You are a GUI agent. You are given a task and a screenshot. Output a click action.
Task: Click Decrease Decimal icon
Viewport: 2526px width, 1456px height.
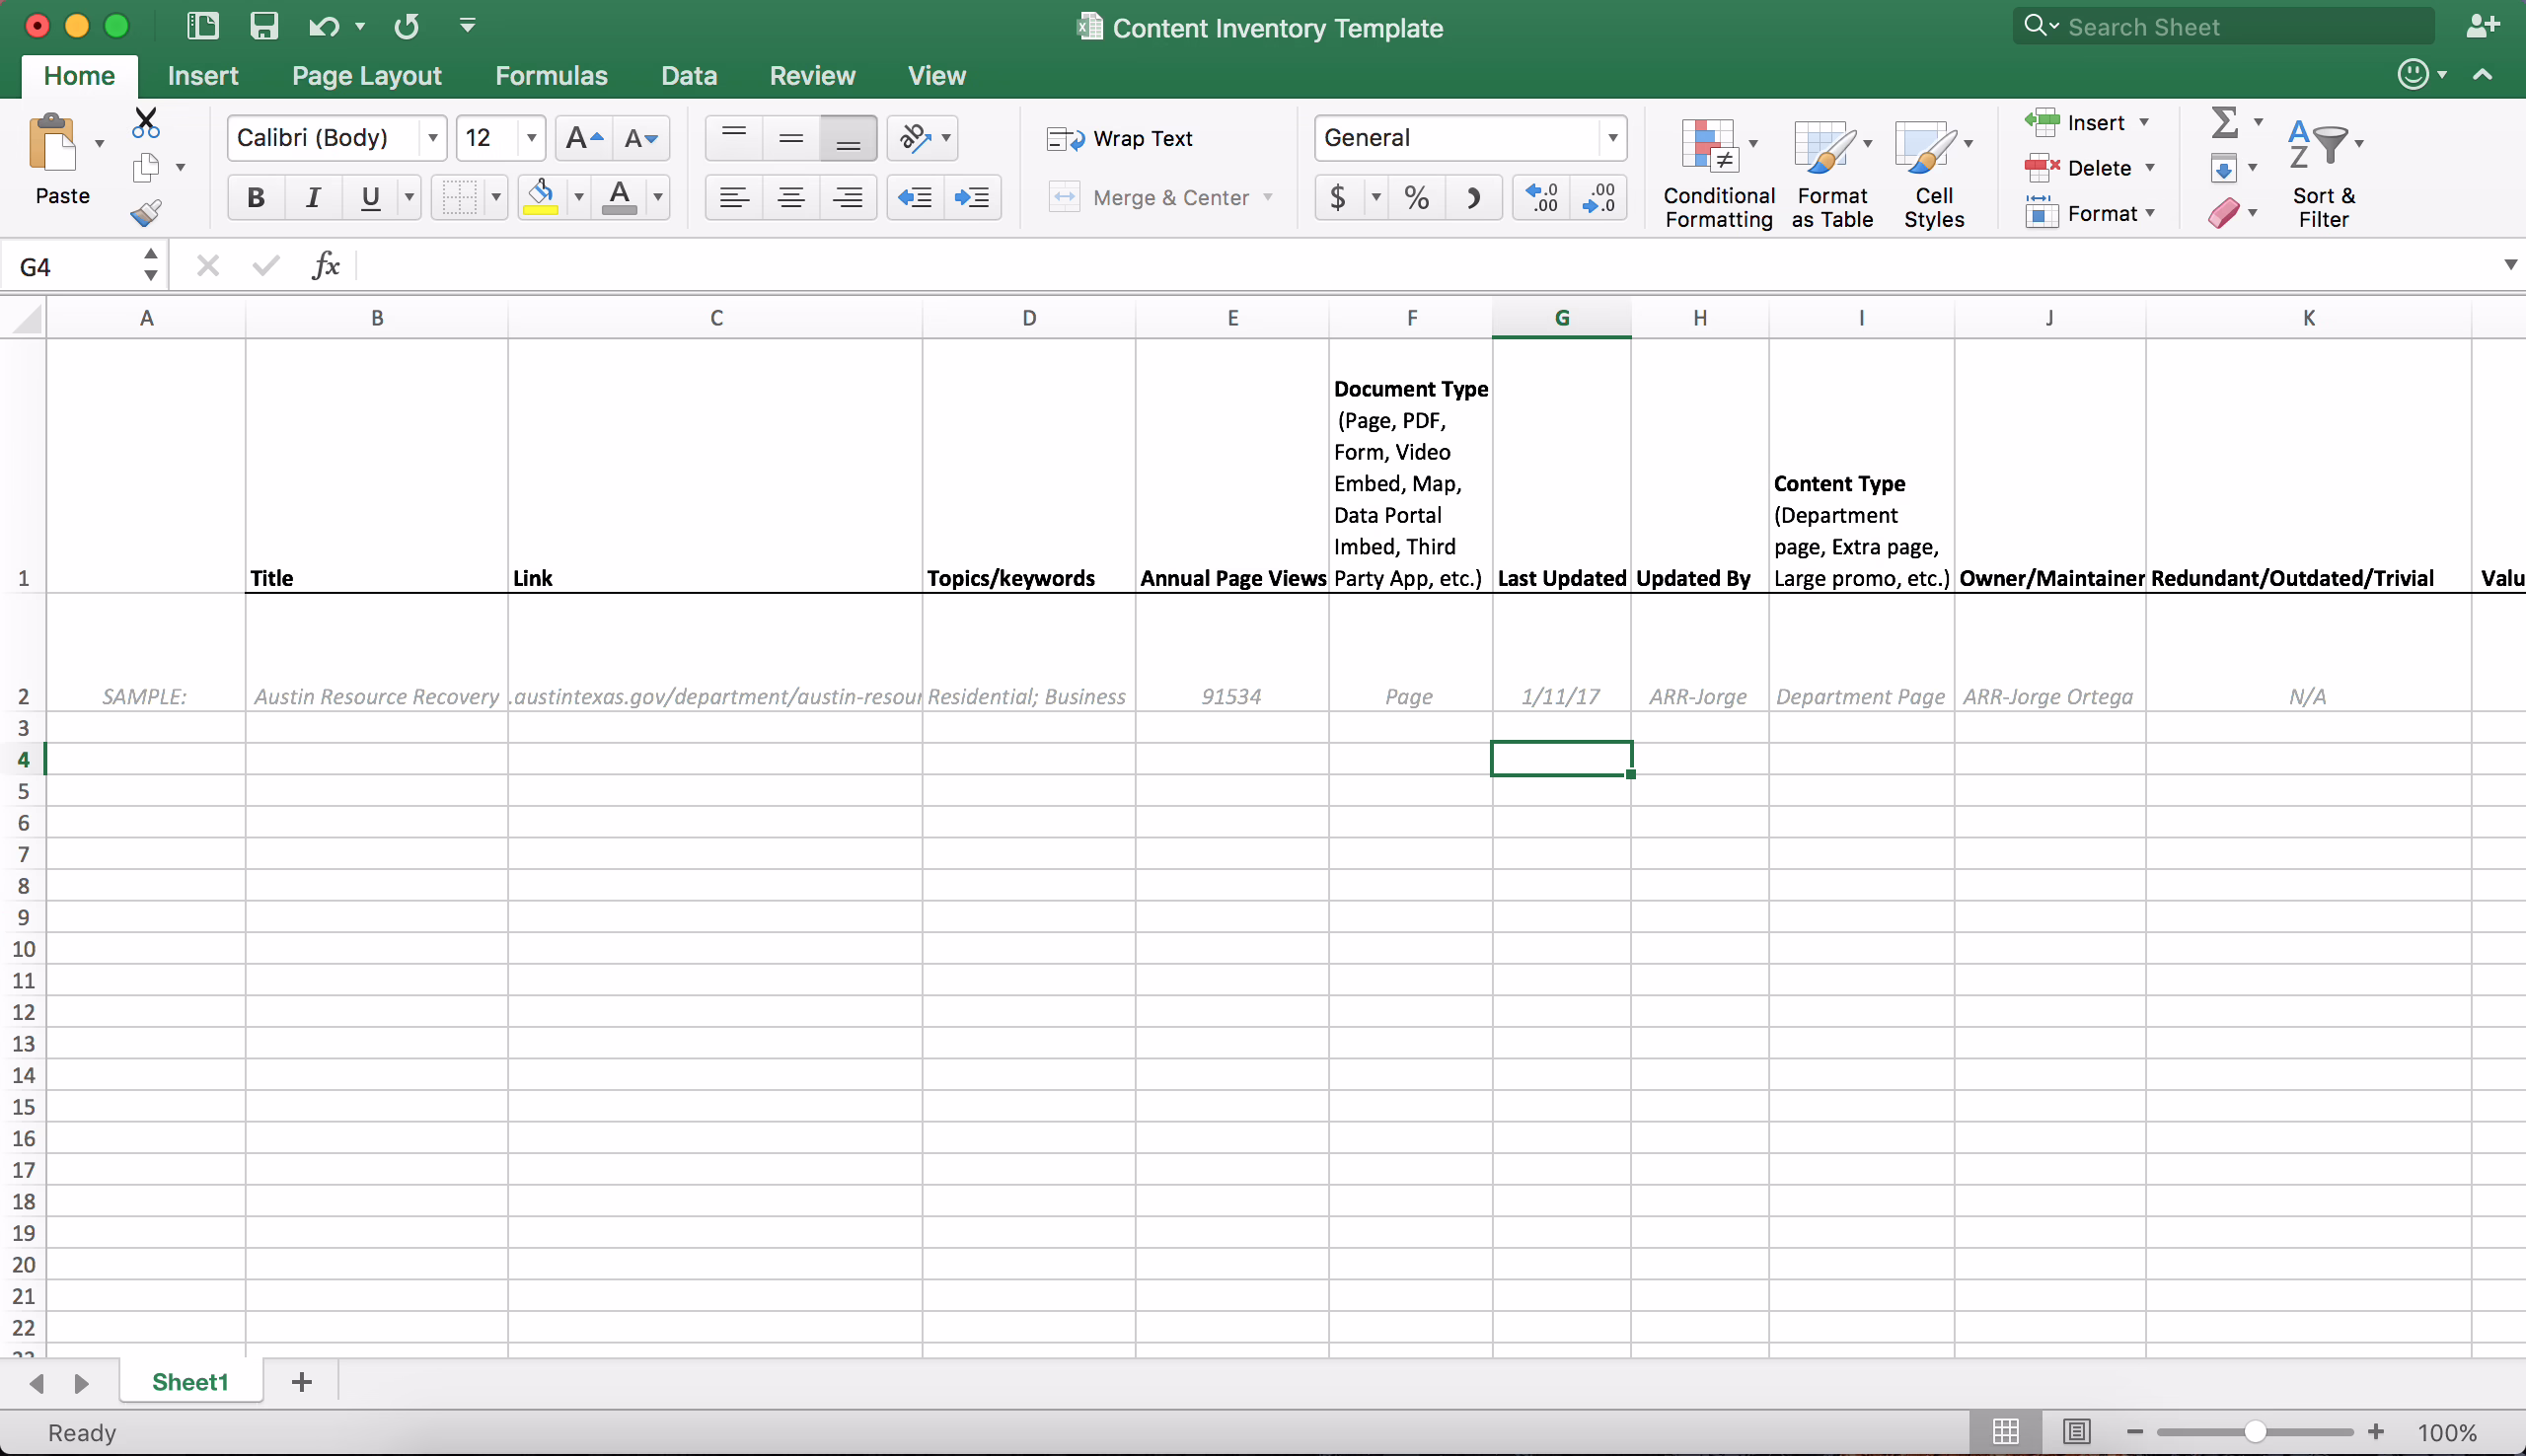1599,197
